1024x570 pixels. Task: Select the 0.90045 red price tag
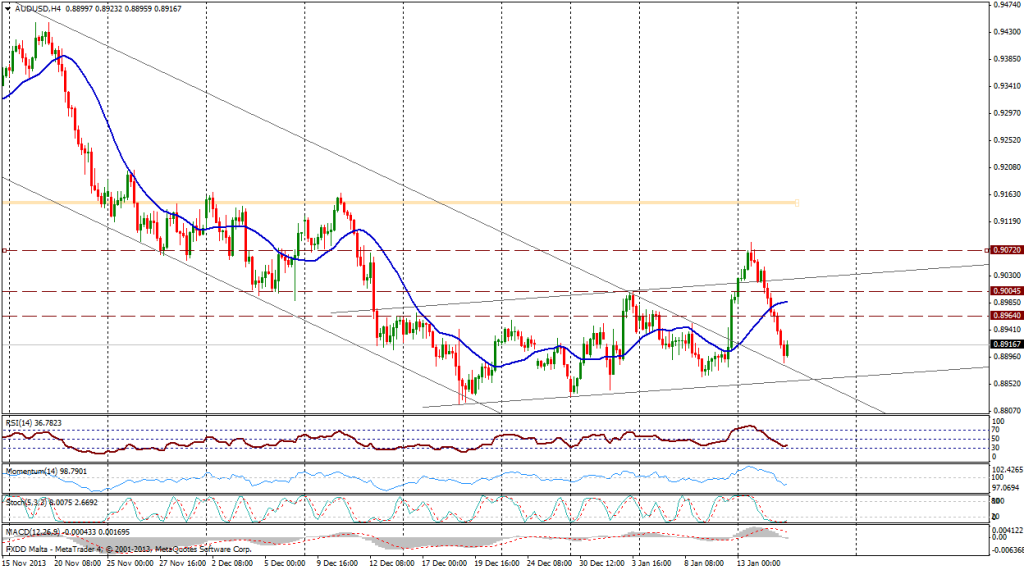point(1005,291)
